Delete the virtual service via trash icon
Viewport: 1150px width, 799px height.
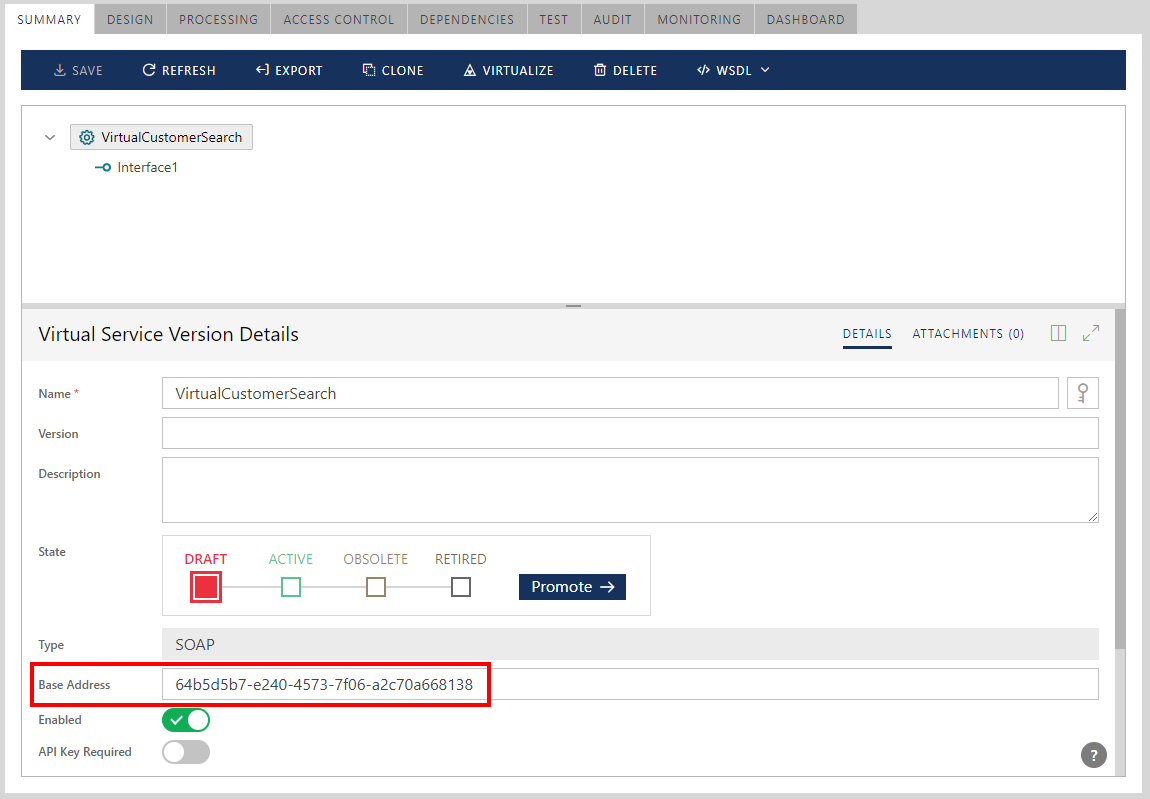[600, 70]
